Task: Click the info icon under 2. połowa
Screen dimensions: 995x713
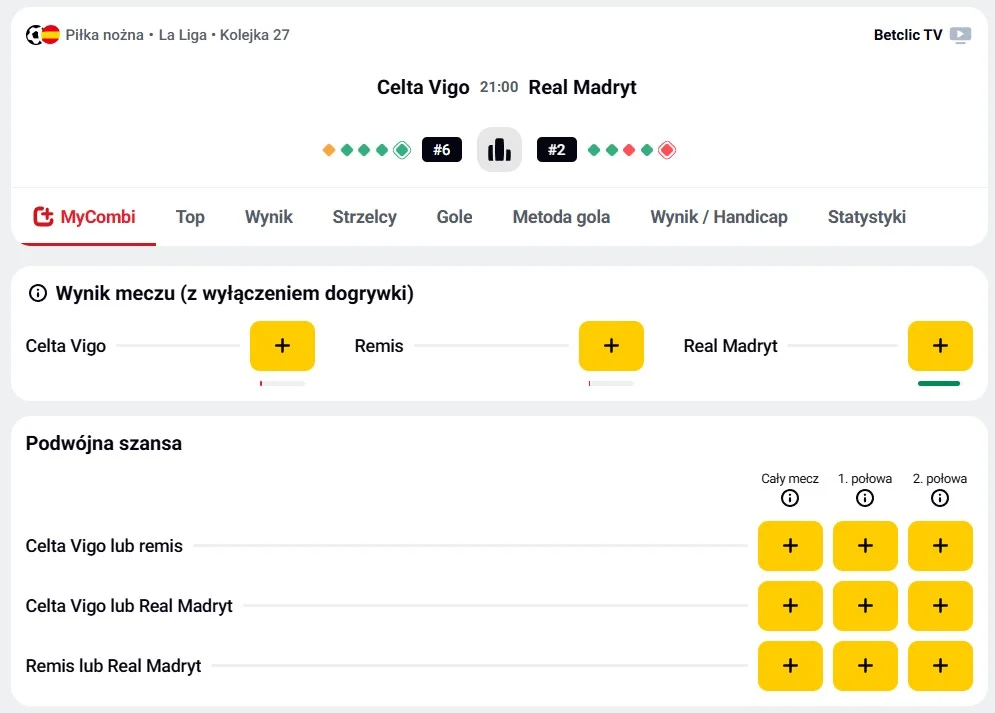Action: [x=939, y=497]
